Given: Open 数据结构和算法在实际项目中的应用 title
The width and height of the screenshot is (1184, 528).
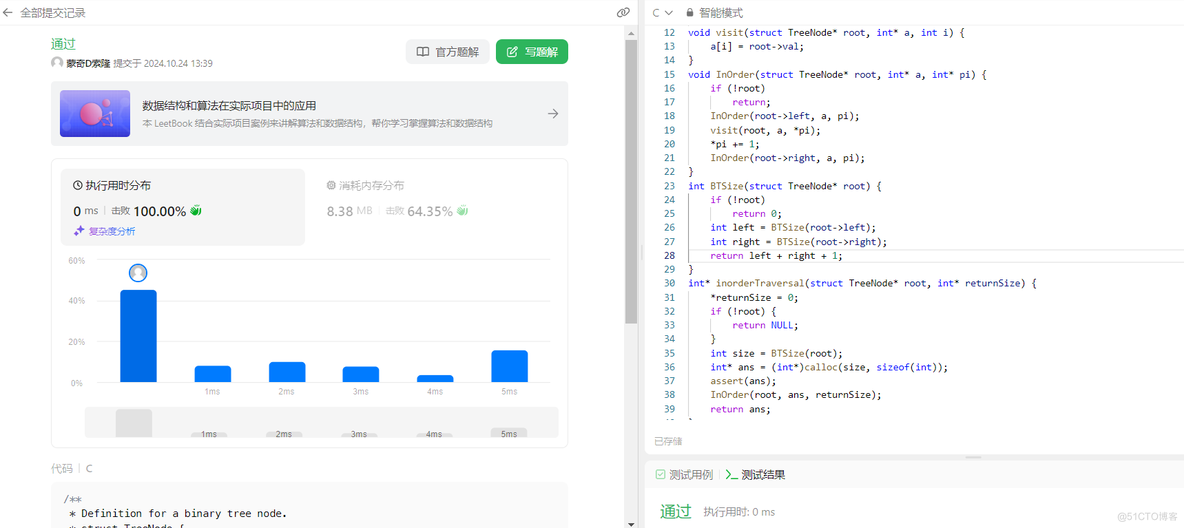Looking at the screenshot, I should click(229, 106).
